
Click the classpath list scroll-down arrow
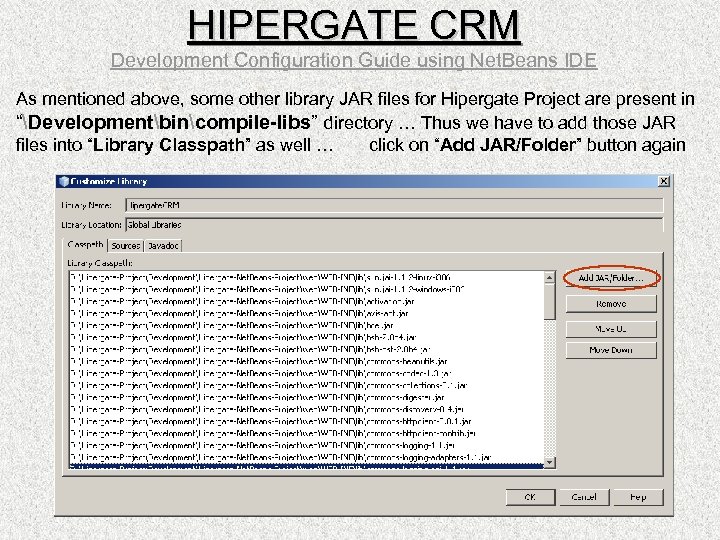coord(550,462)
